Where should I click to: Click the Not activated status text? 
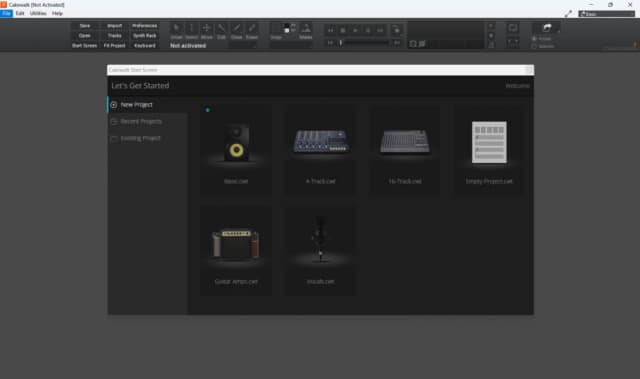pyautogui.click(x=188, y=46)
